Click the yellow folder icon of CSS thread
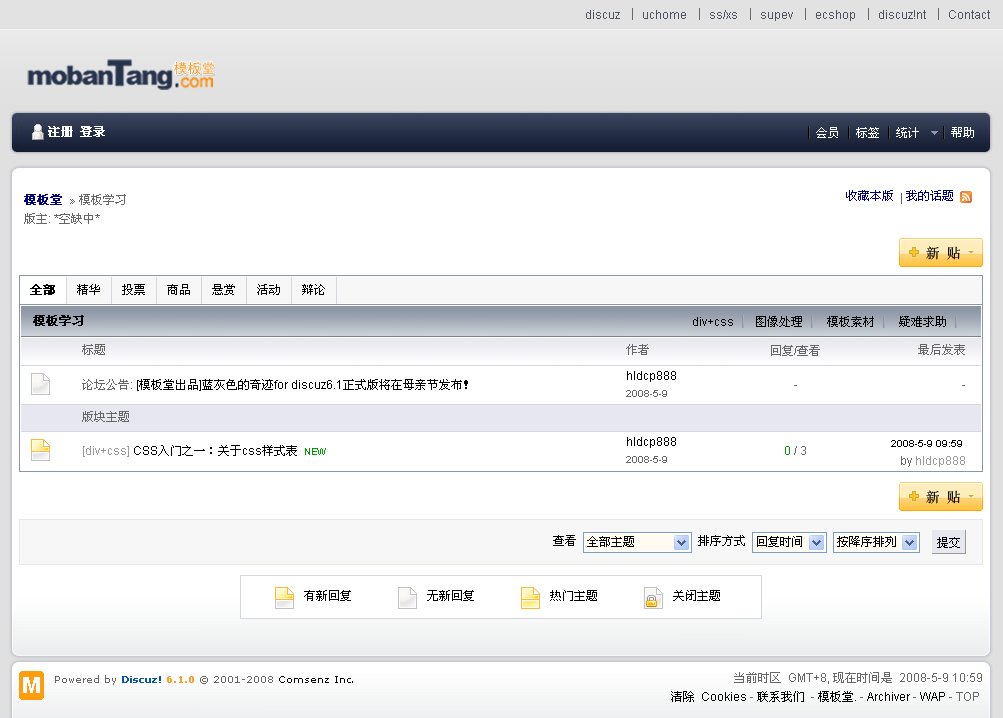Image resolution: width=1003 pixels, height=718 pixels. [x=40, y=450]
